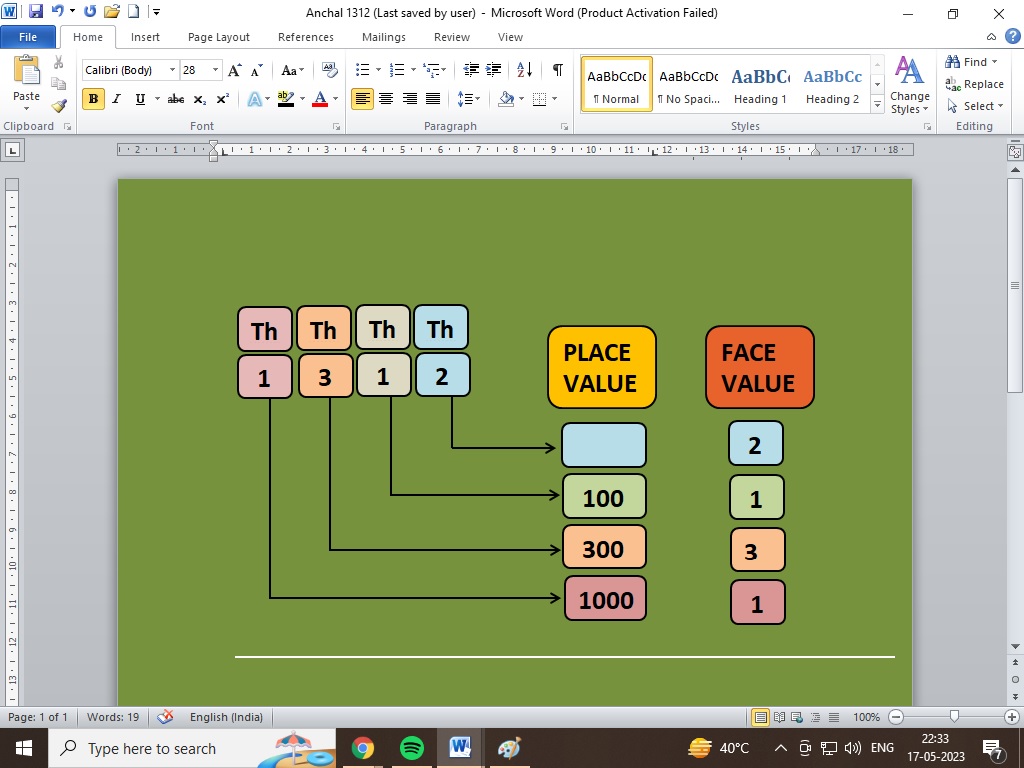This screenshot has height=768, width=1024.
Task: Open Spotify from the taskbar
Action: tap(411, 748)
